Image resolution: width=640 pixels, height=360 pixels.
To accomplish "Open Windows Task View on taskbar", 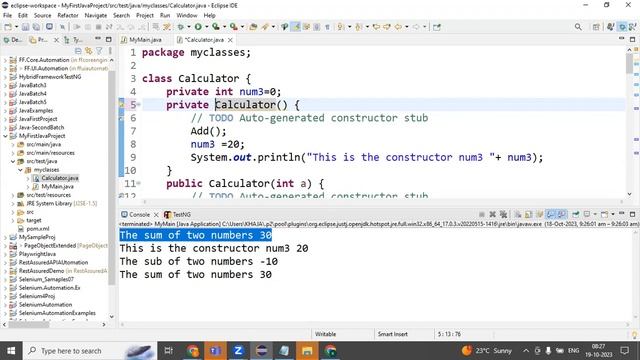I will [168, 351].
